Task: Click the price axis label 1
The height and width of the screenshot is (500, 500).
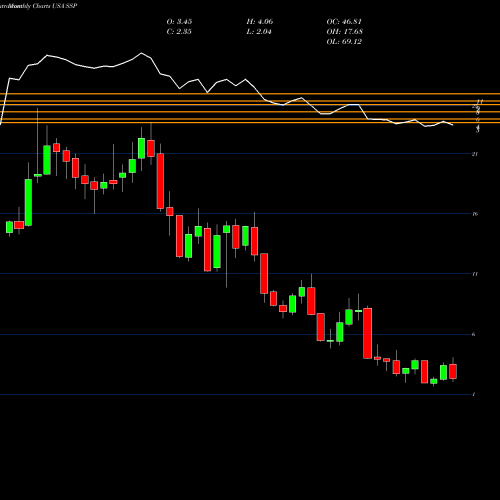Action: [x=474, y=395]
